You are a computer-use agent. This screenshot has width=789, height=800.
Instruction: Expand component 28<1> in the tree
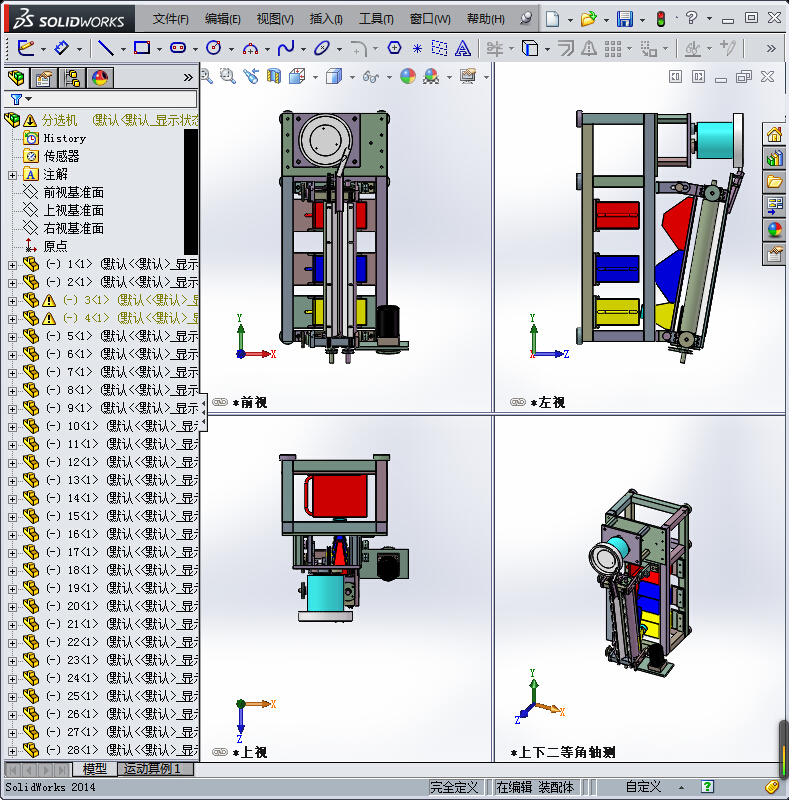click(13, 751)
